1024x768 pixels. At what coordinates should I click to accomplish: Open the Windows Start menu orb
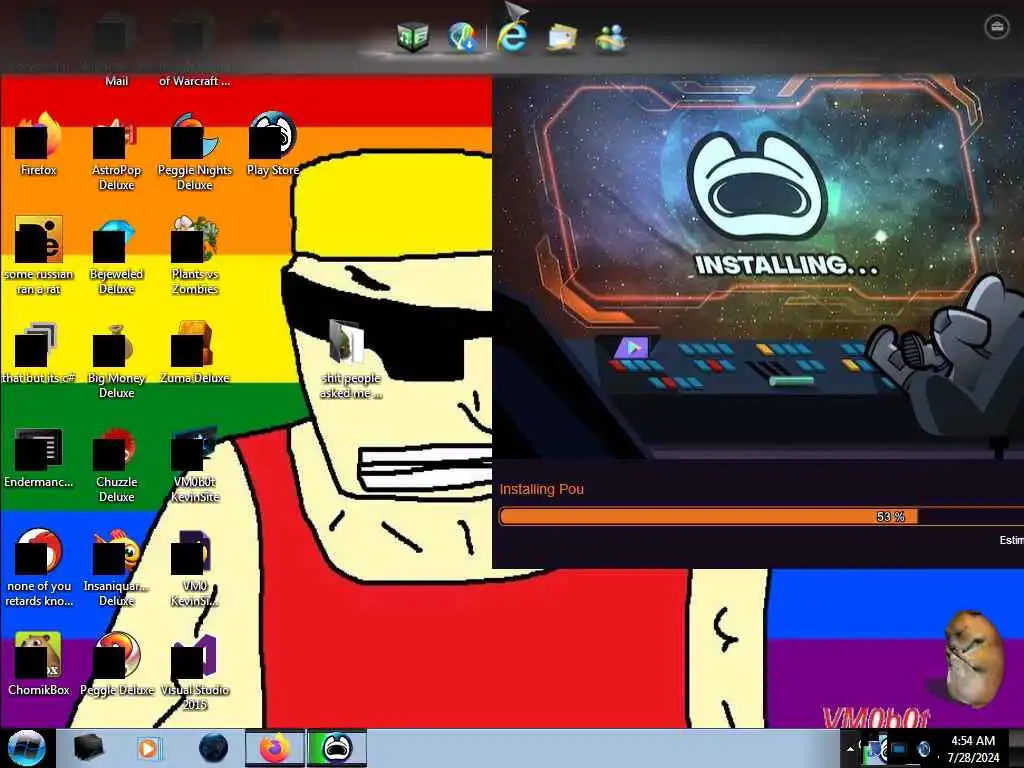(x=27, y=748)
